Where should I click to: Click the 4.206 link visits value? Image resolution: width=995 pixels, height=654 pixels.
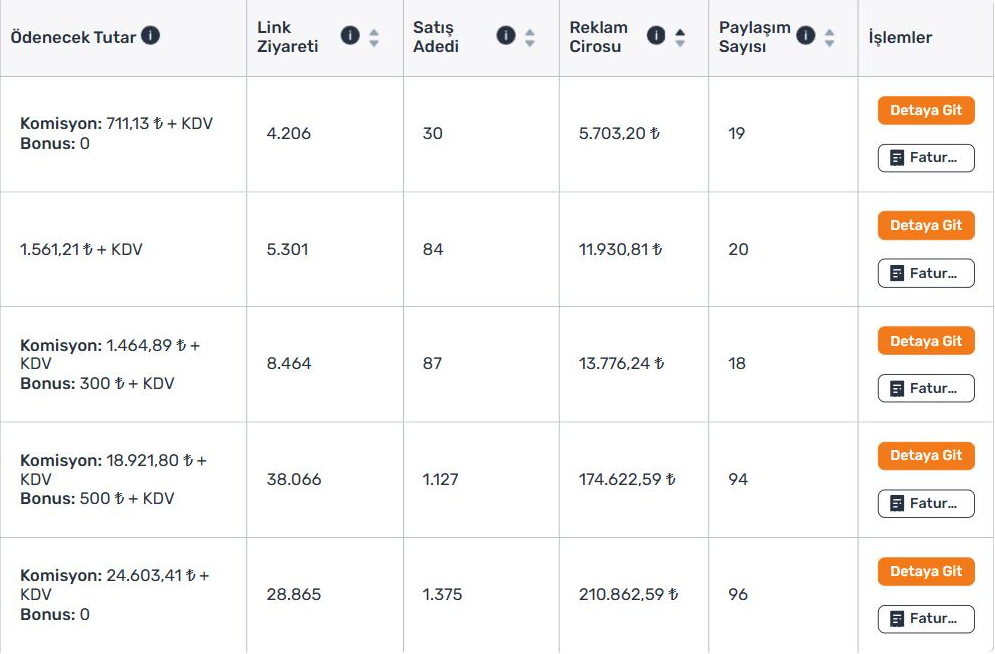coord(289,134)
